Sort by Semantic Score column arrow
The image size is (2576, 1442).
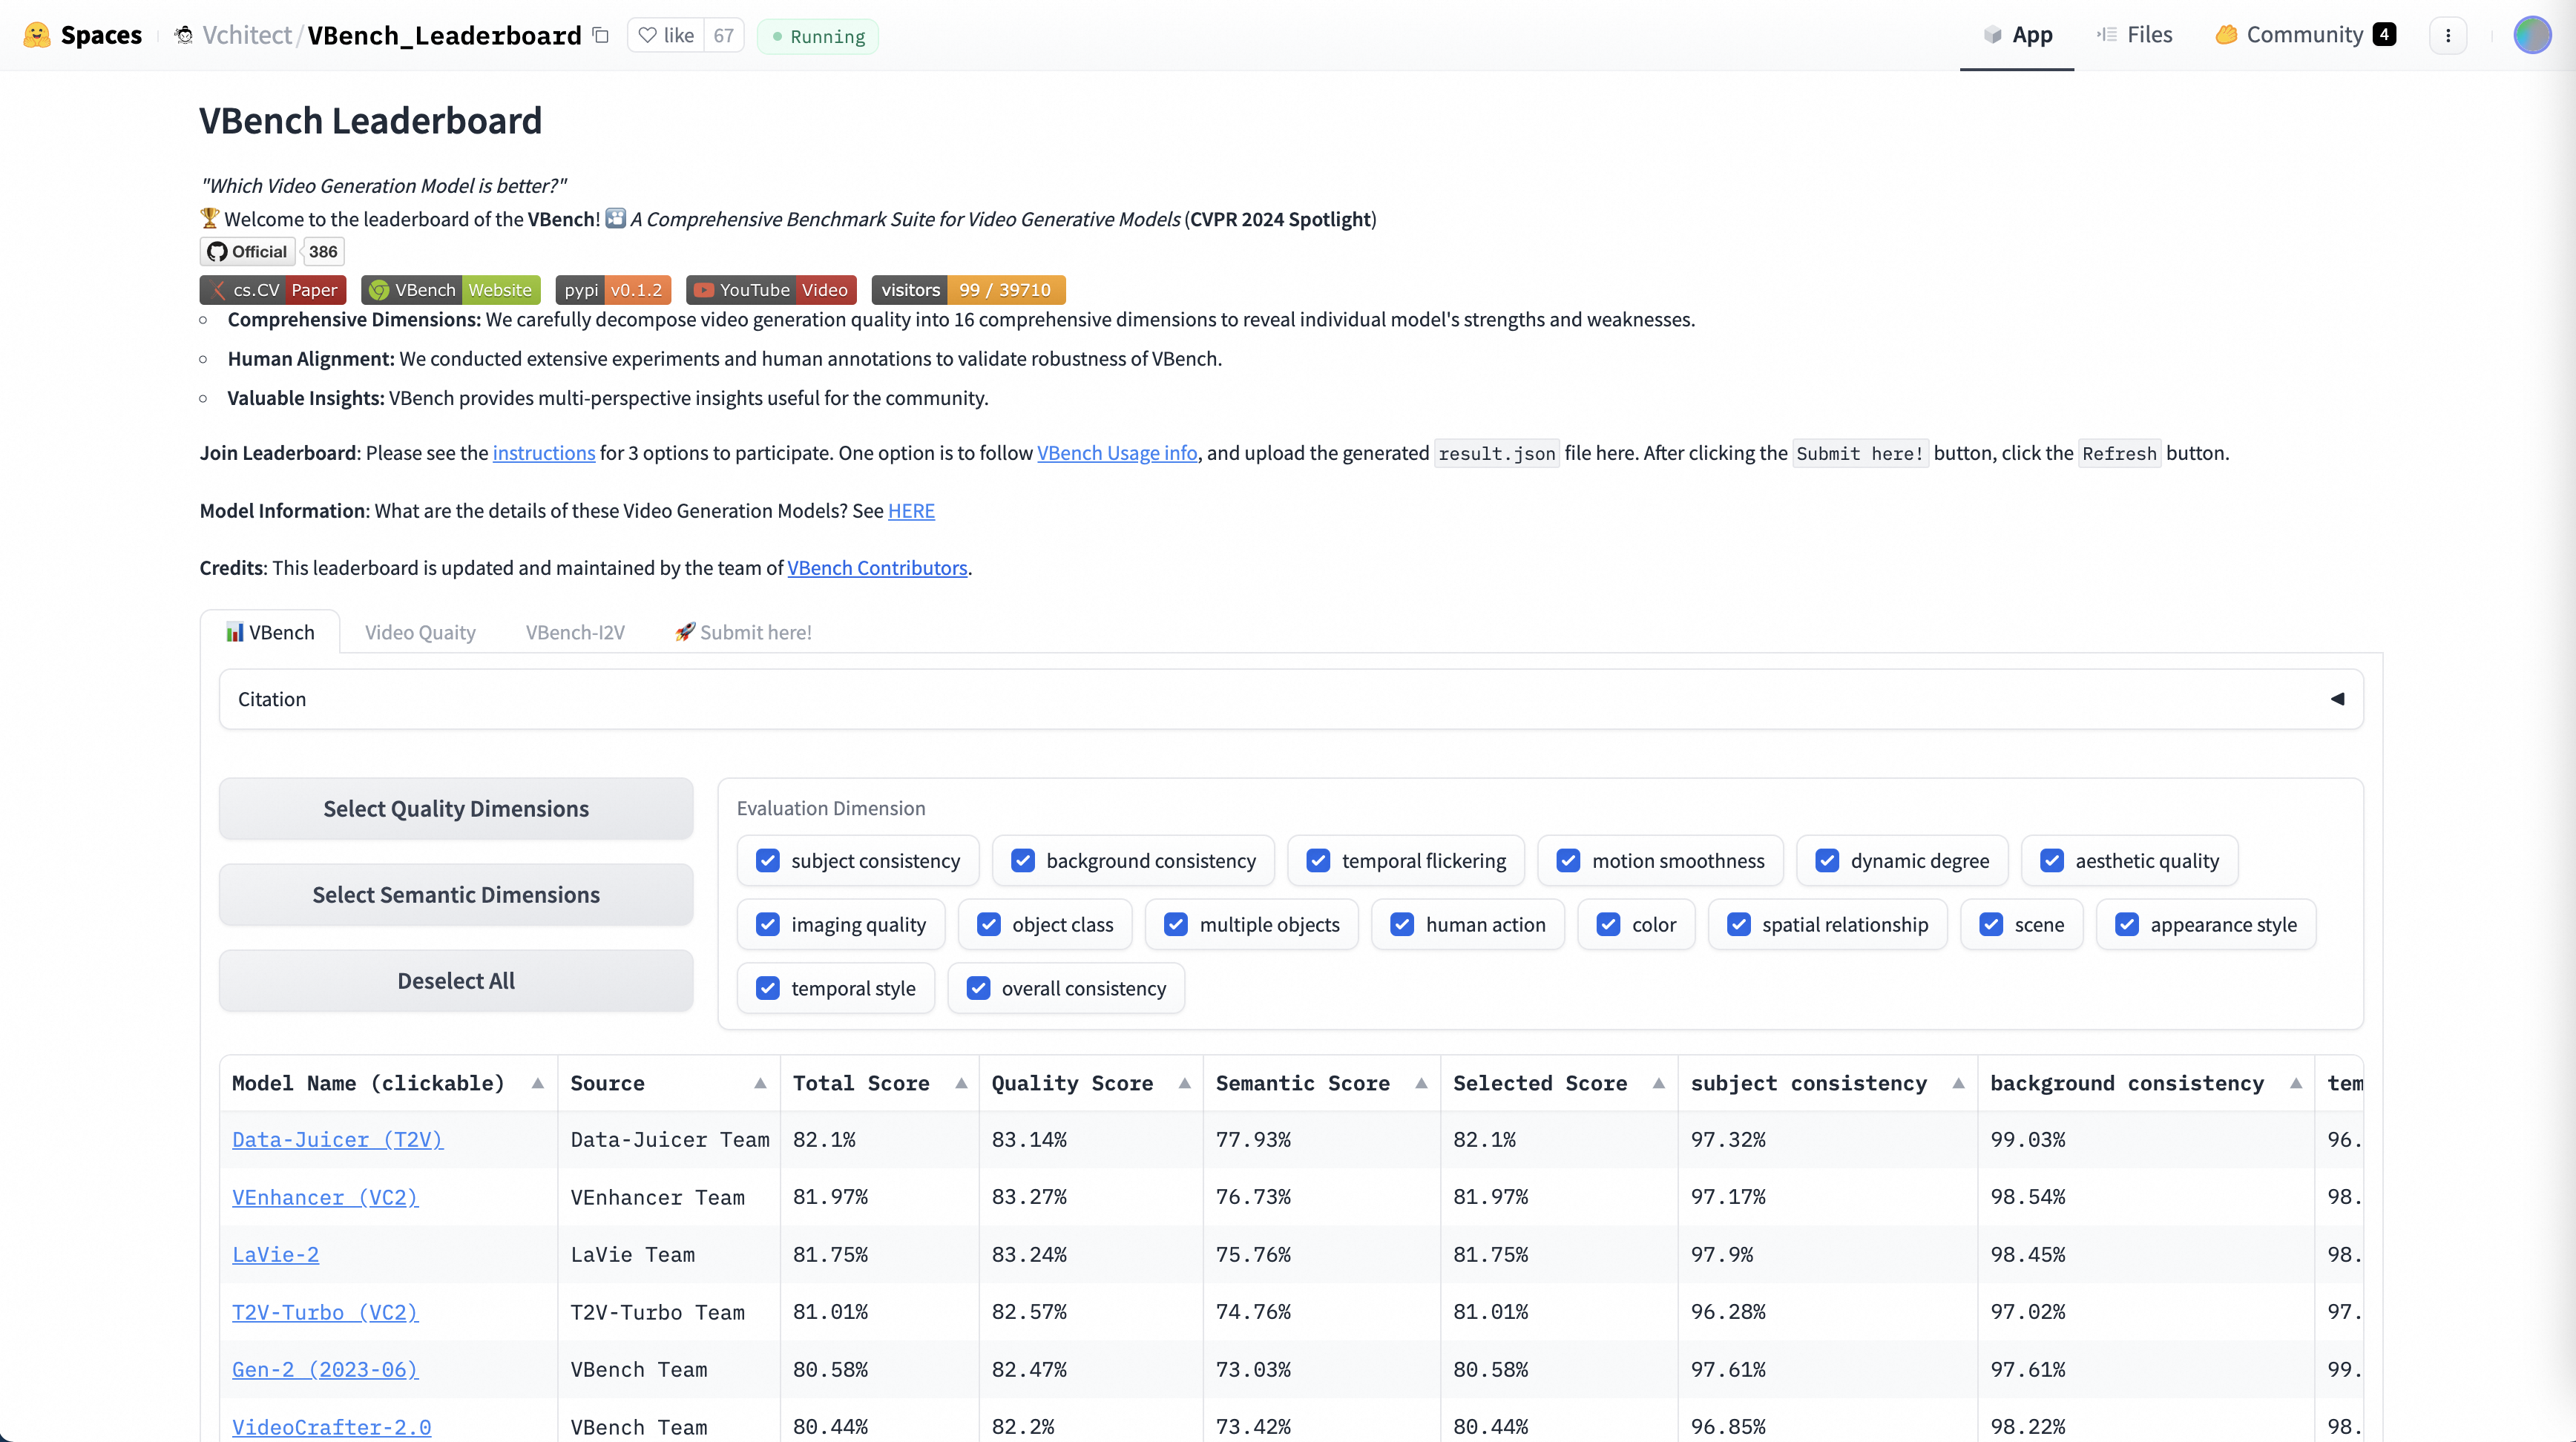click(1421, 1084)
